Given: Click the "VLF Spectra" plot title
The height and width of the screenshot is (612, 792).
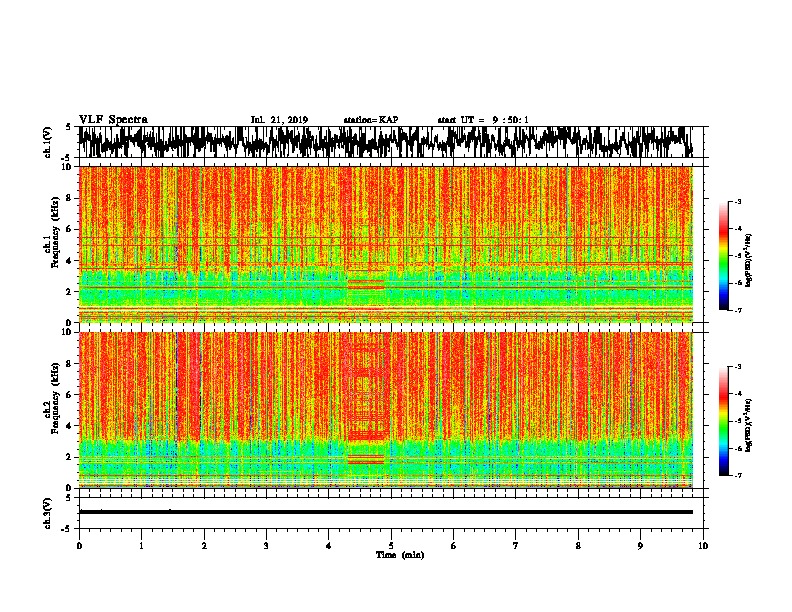Looking at the screenshot, I should tap(113, 120).
